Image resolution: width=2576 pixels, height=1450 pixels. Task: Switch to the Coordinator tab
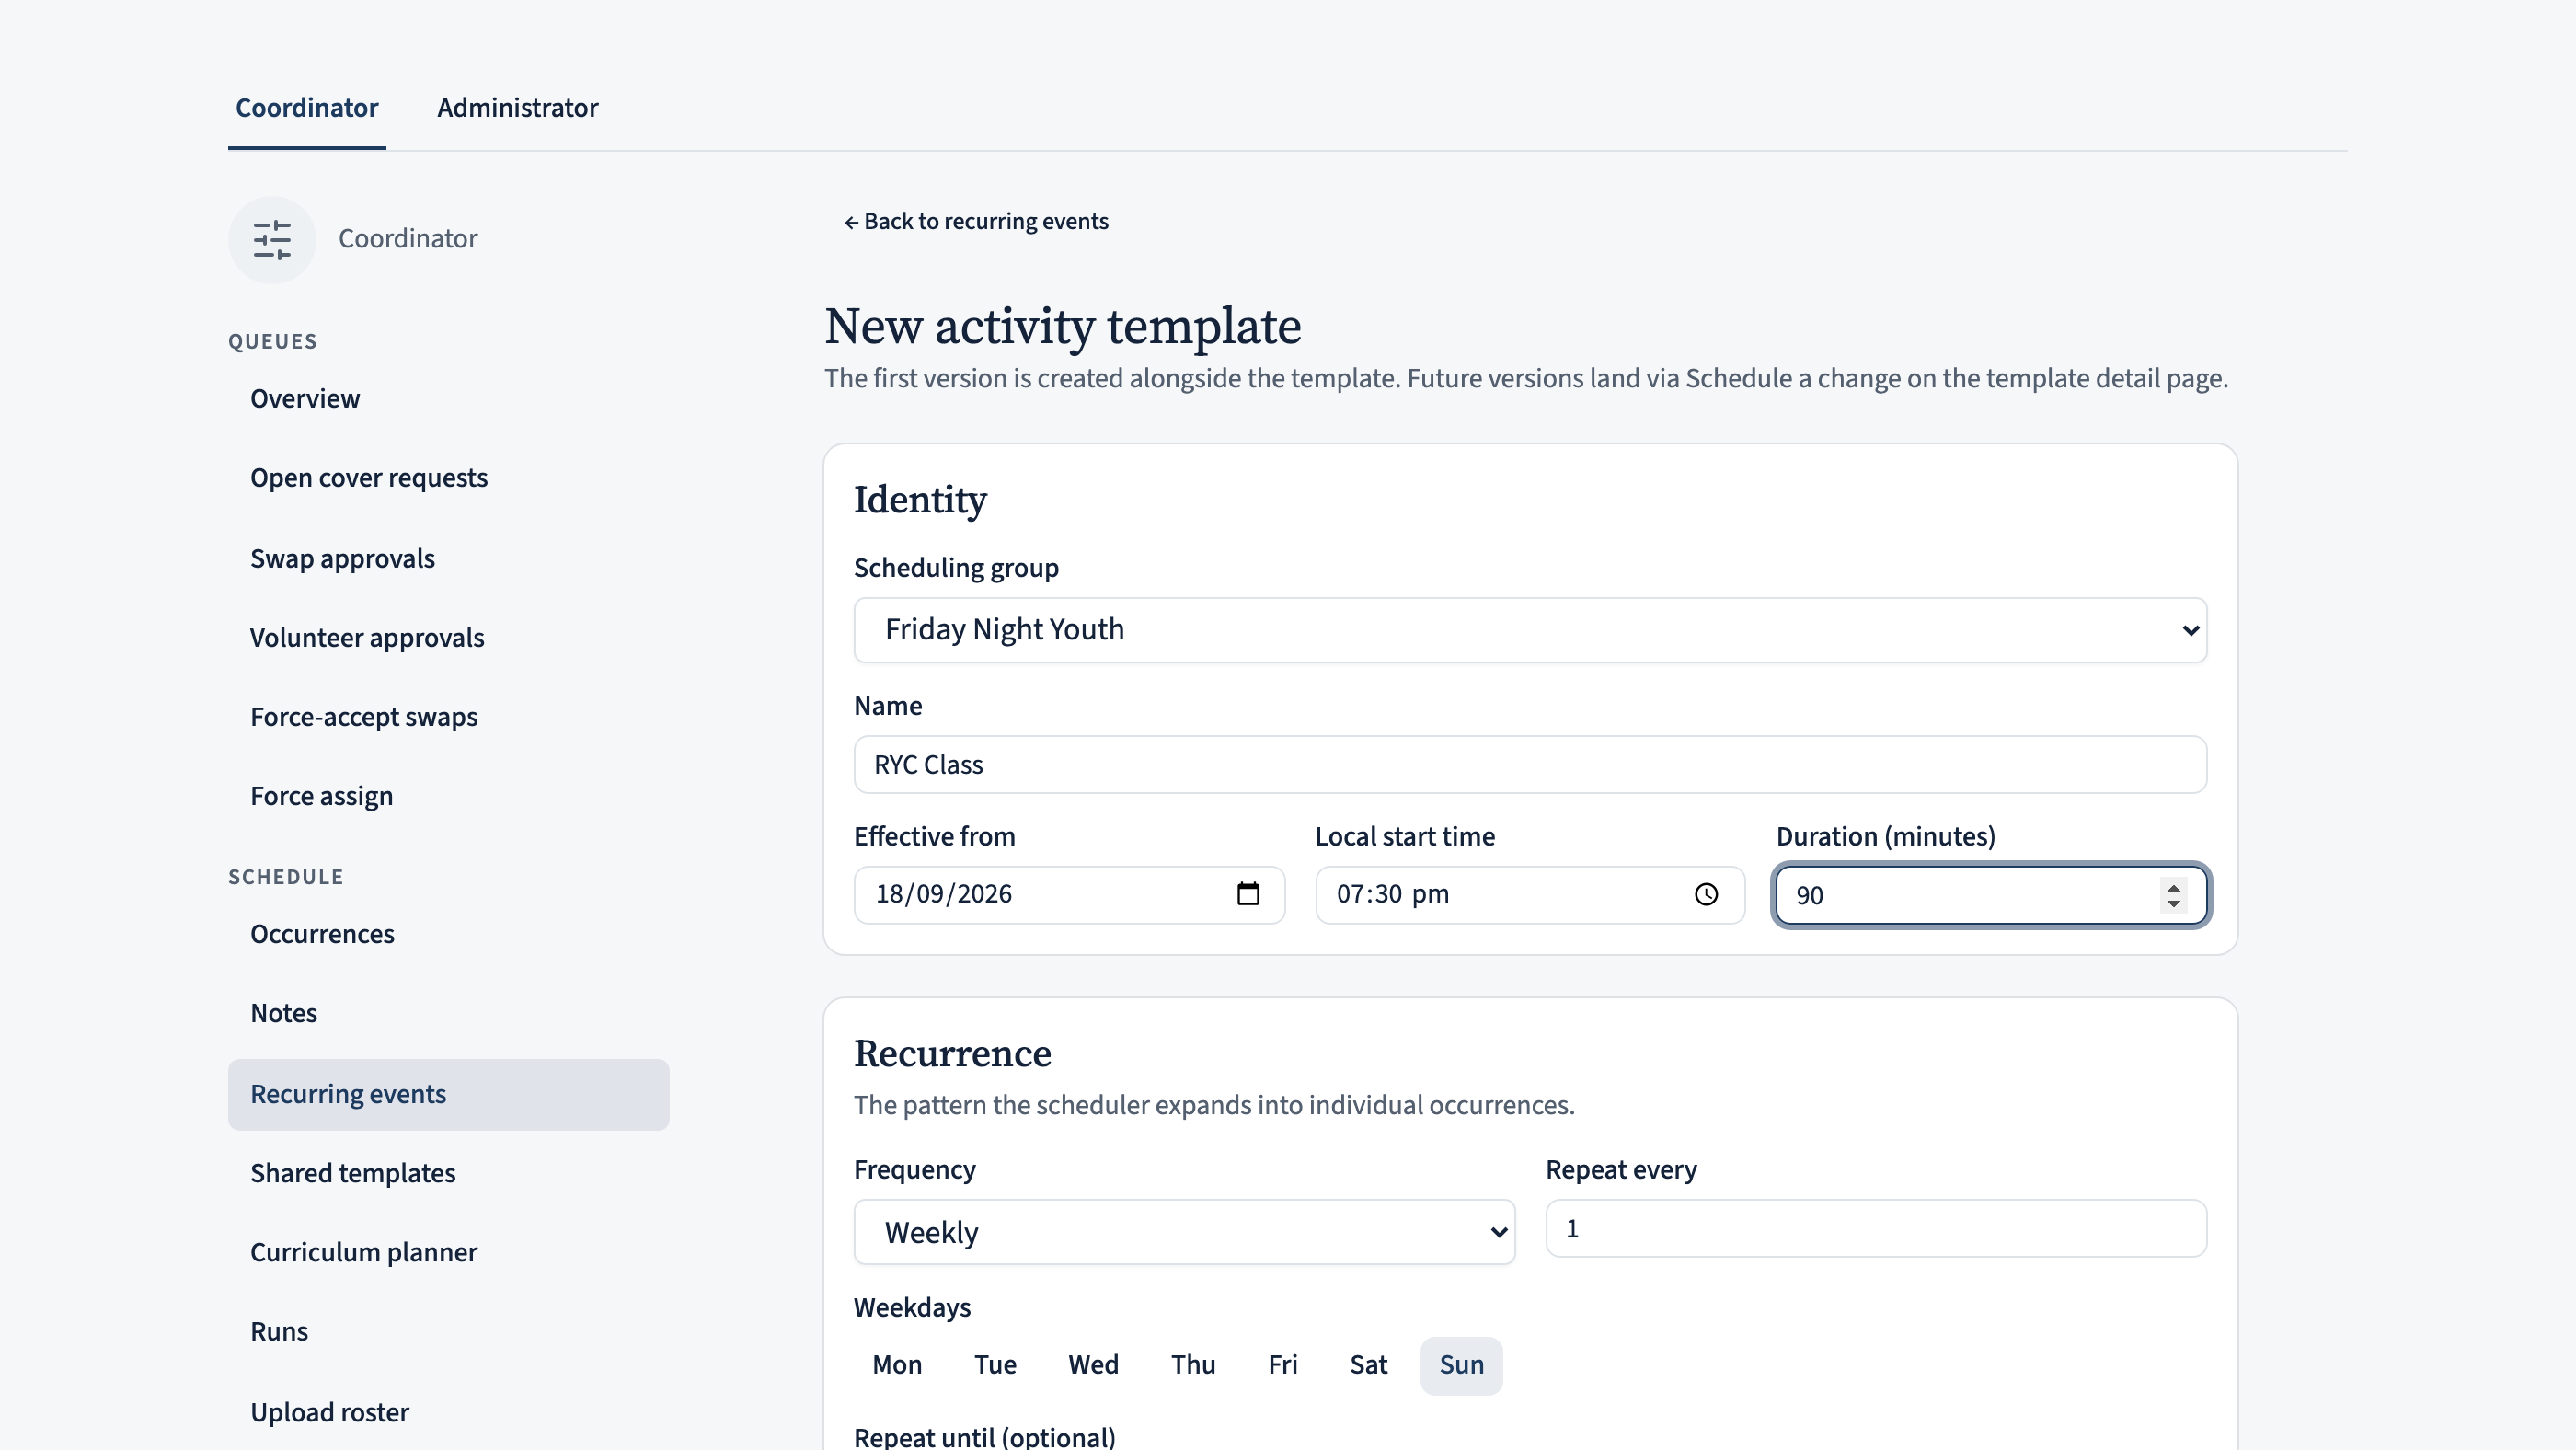point(306,108)
